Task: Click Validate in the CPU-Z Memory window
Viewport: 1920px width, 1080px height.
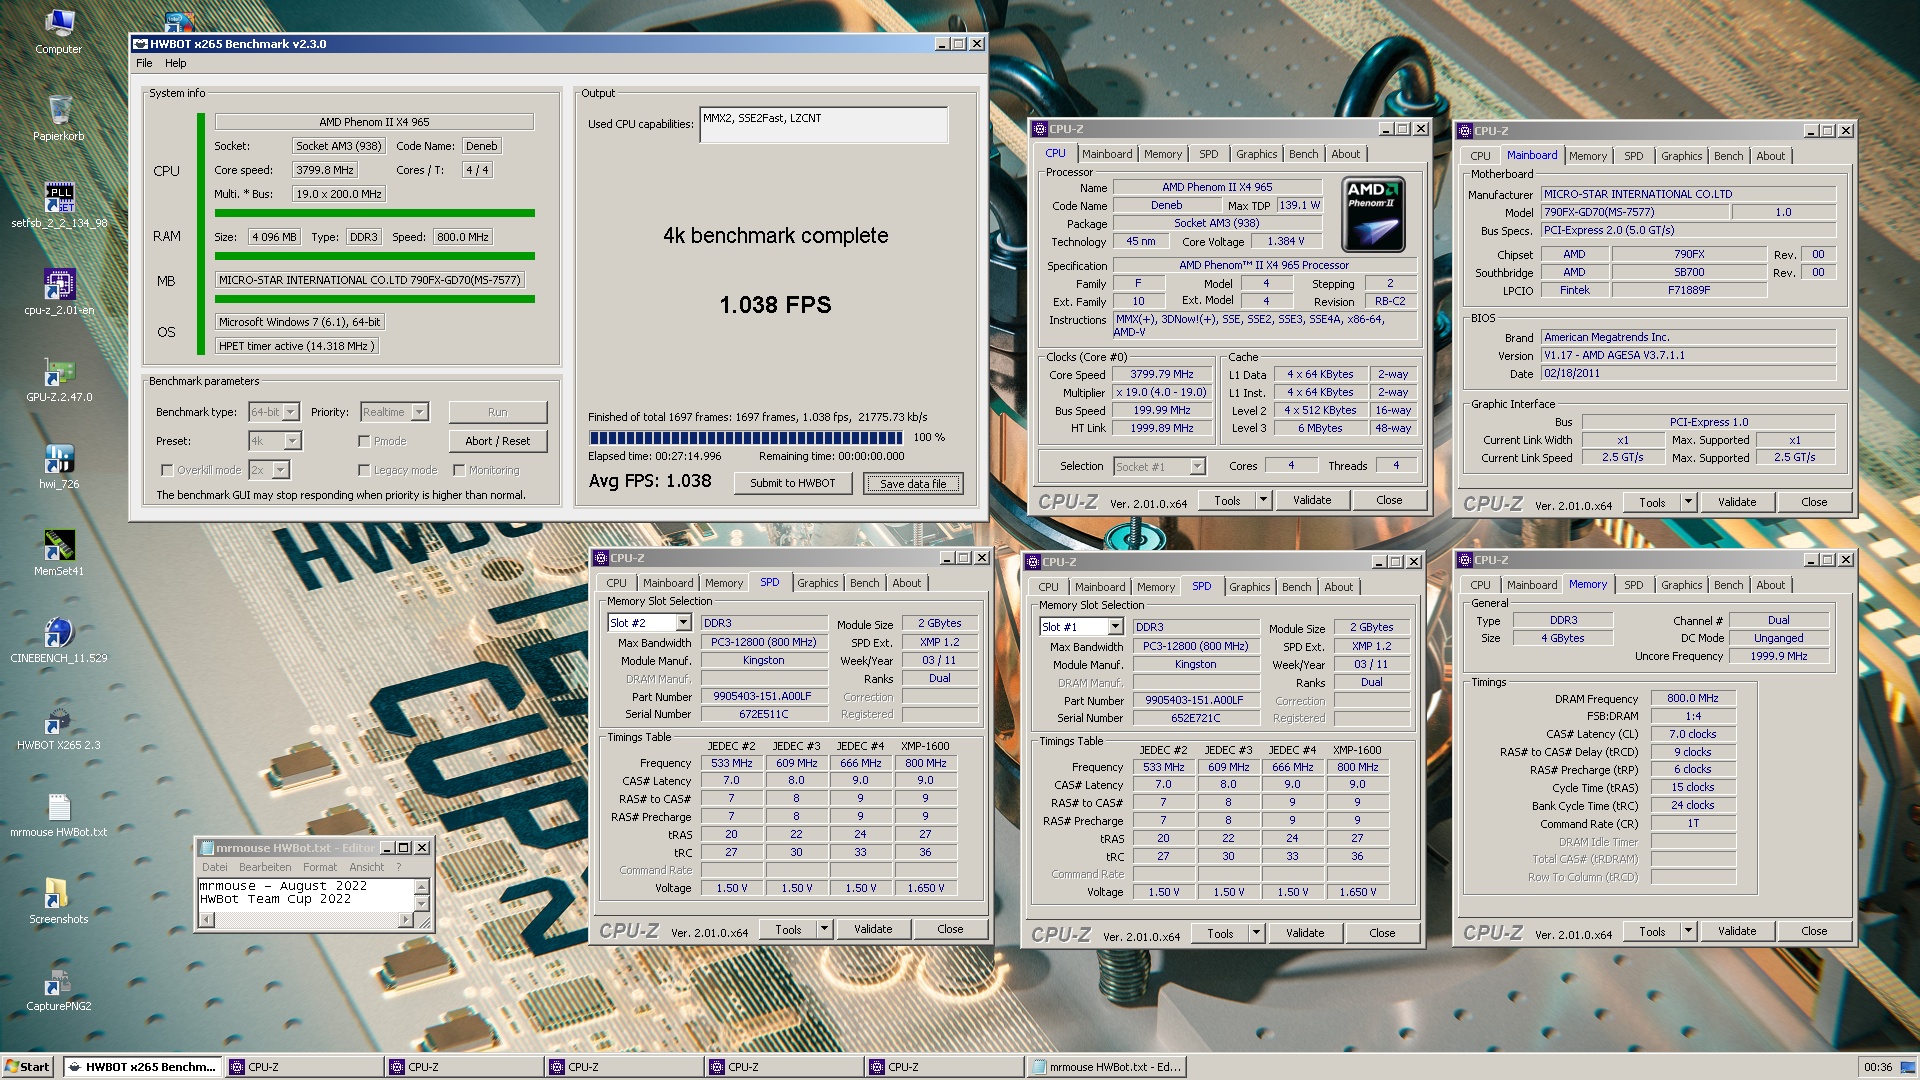Action: (x=1736, y=931)
